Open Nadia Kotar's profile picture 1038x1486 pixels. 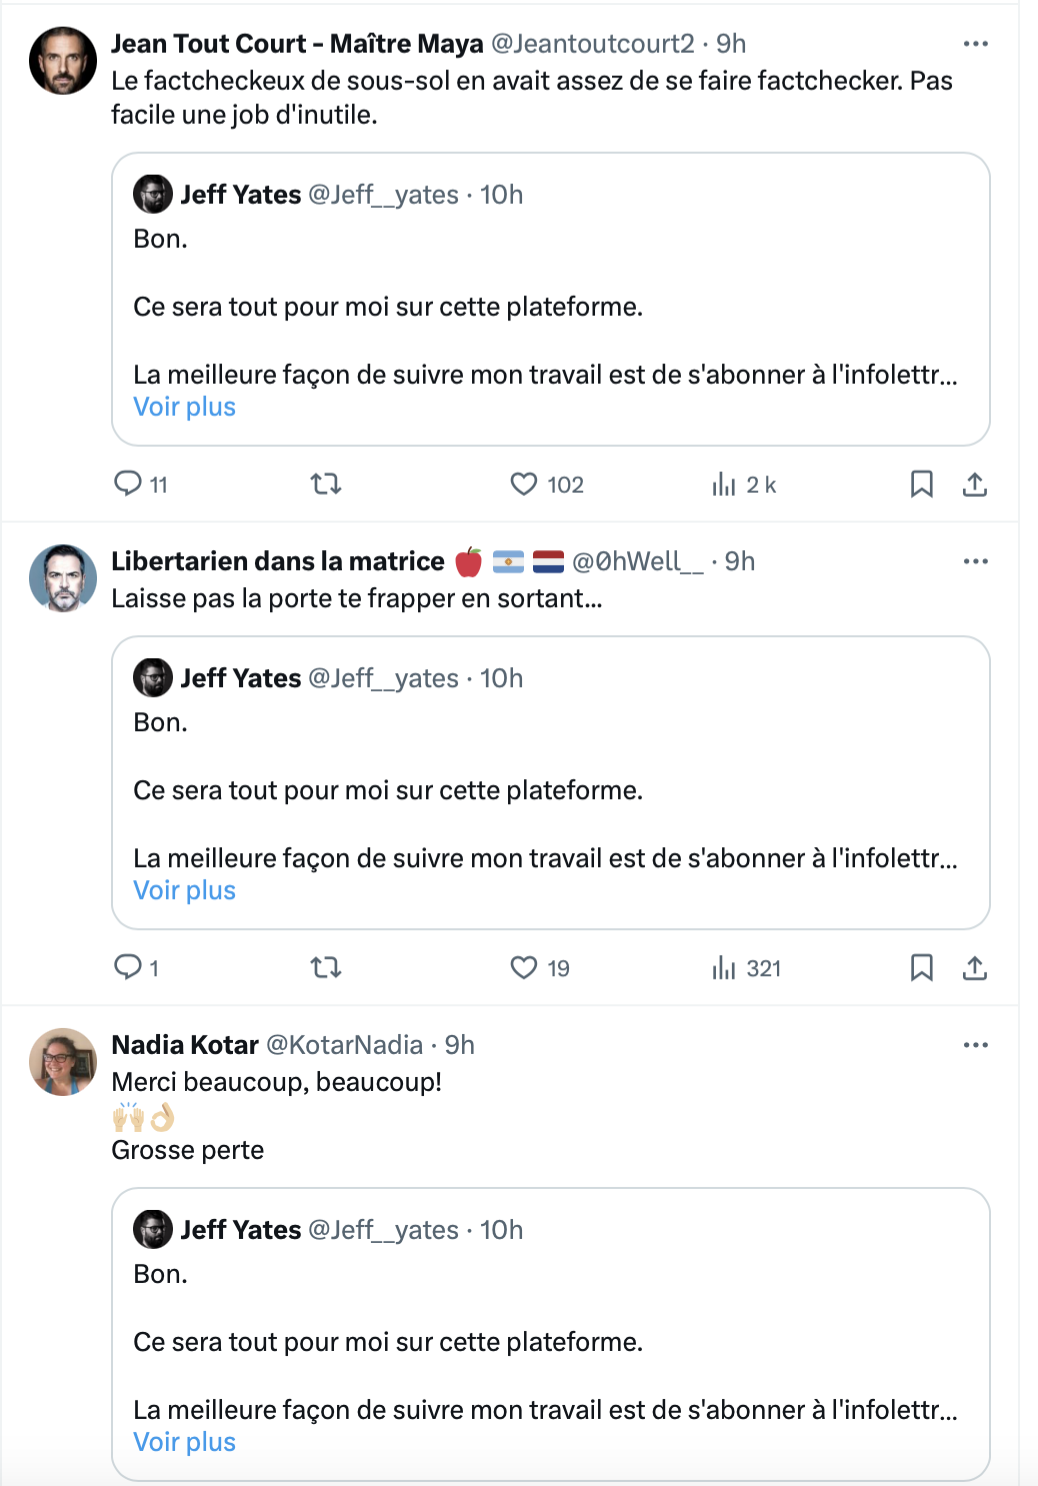(x=63, y=1062)
